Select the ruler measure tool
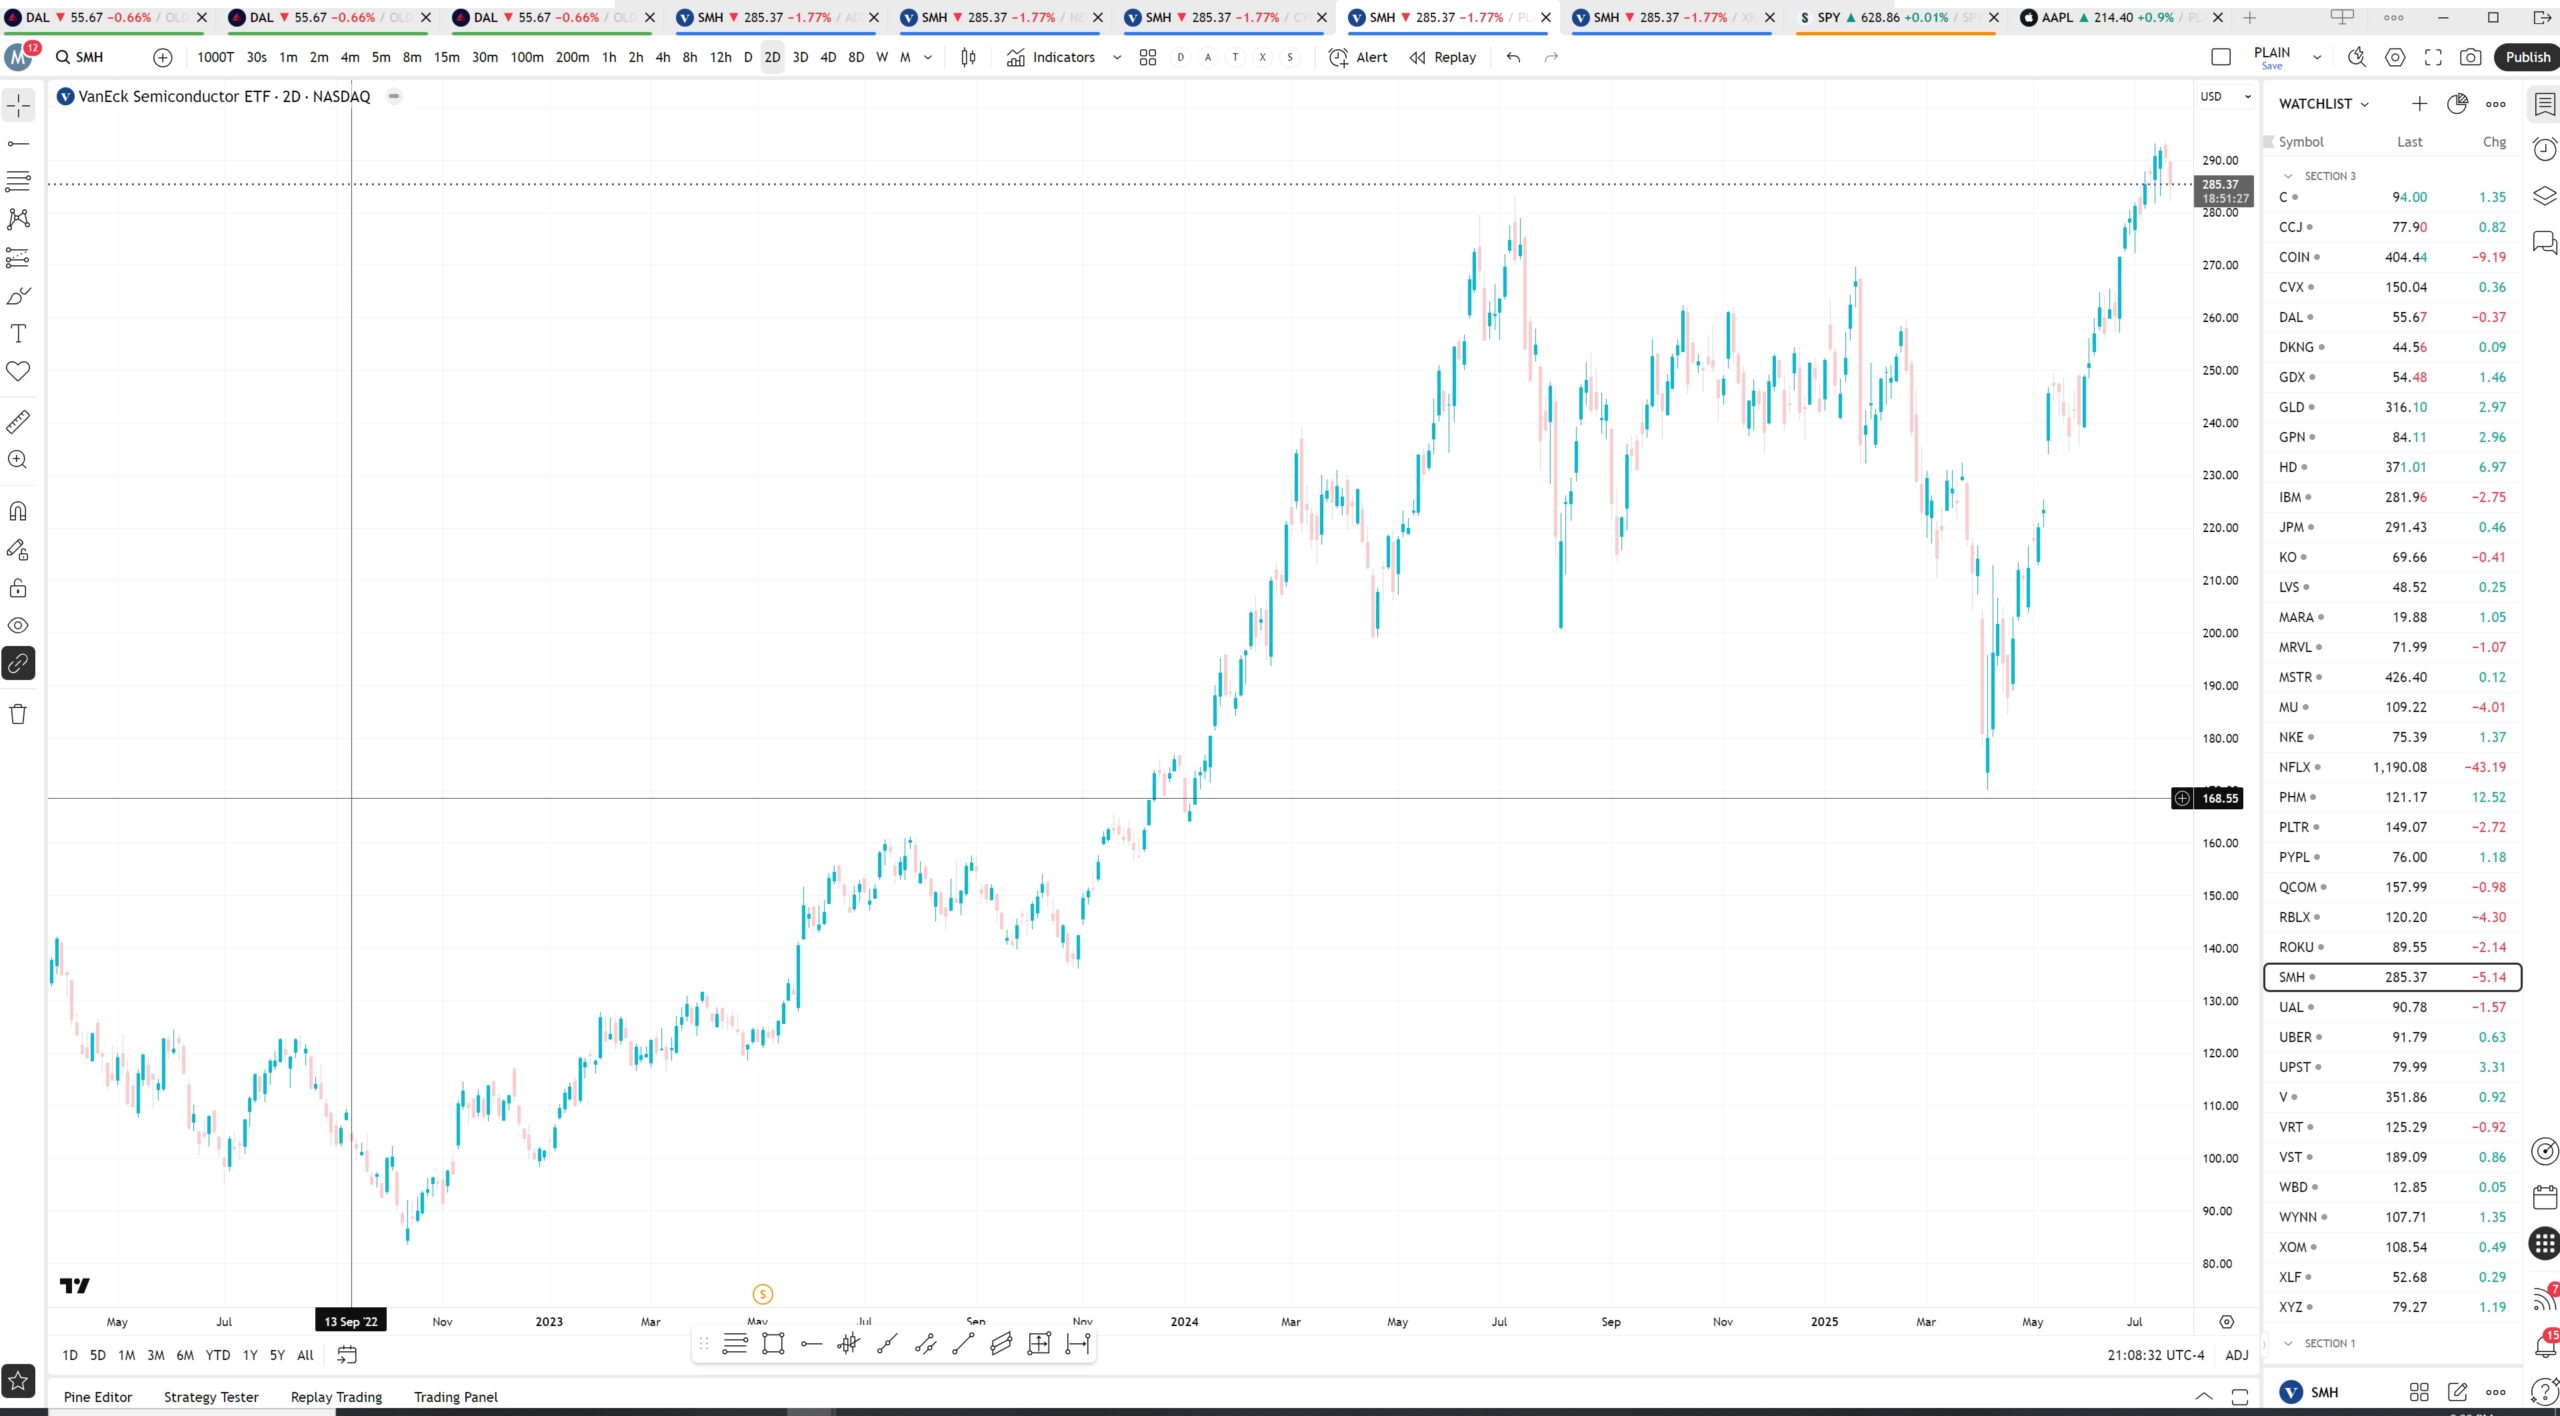This screenshot has height=1416, width=2560. click(18, 422)
